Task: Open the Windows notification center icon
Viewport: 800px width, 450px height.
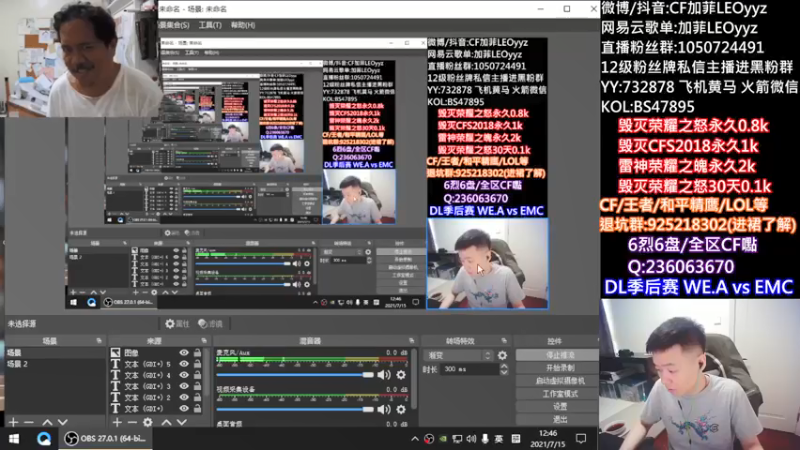Action: (581, 439)
